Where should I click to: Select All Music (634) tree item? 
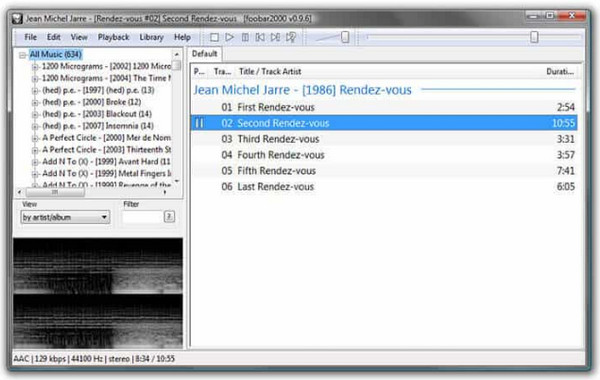pyautogui.click(x=56, y=54)
